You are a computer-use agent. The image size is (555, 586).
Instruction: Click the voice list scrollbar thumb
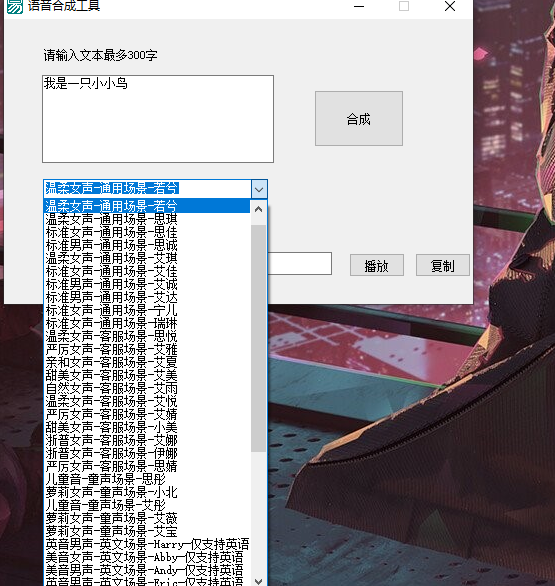coord(258,338)
